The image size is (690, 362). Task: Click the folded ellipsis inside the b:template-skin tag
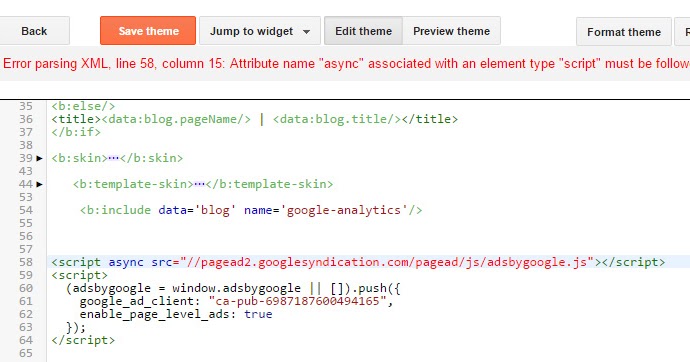point(199,184)
